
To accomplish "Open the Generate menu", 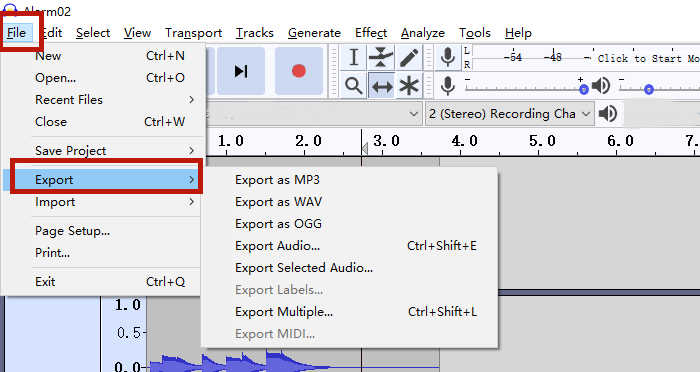I will (x=314, y=33).
